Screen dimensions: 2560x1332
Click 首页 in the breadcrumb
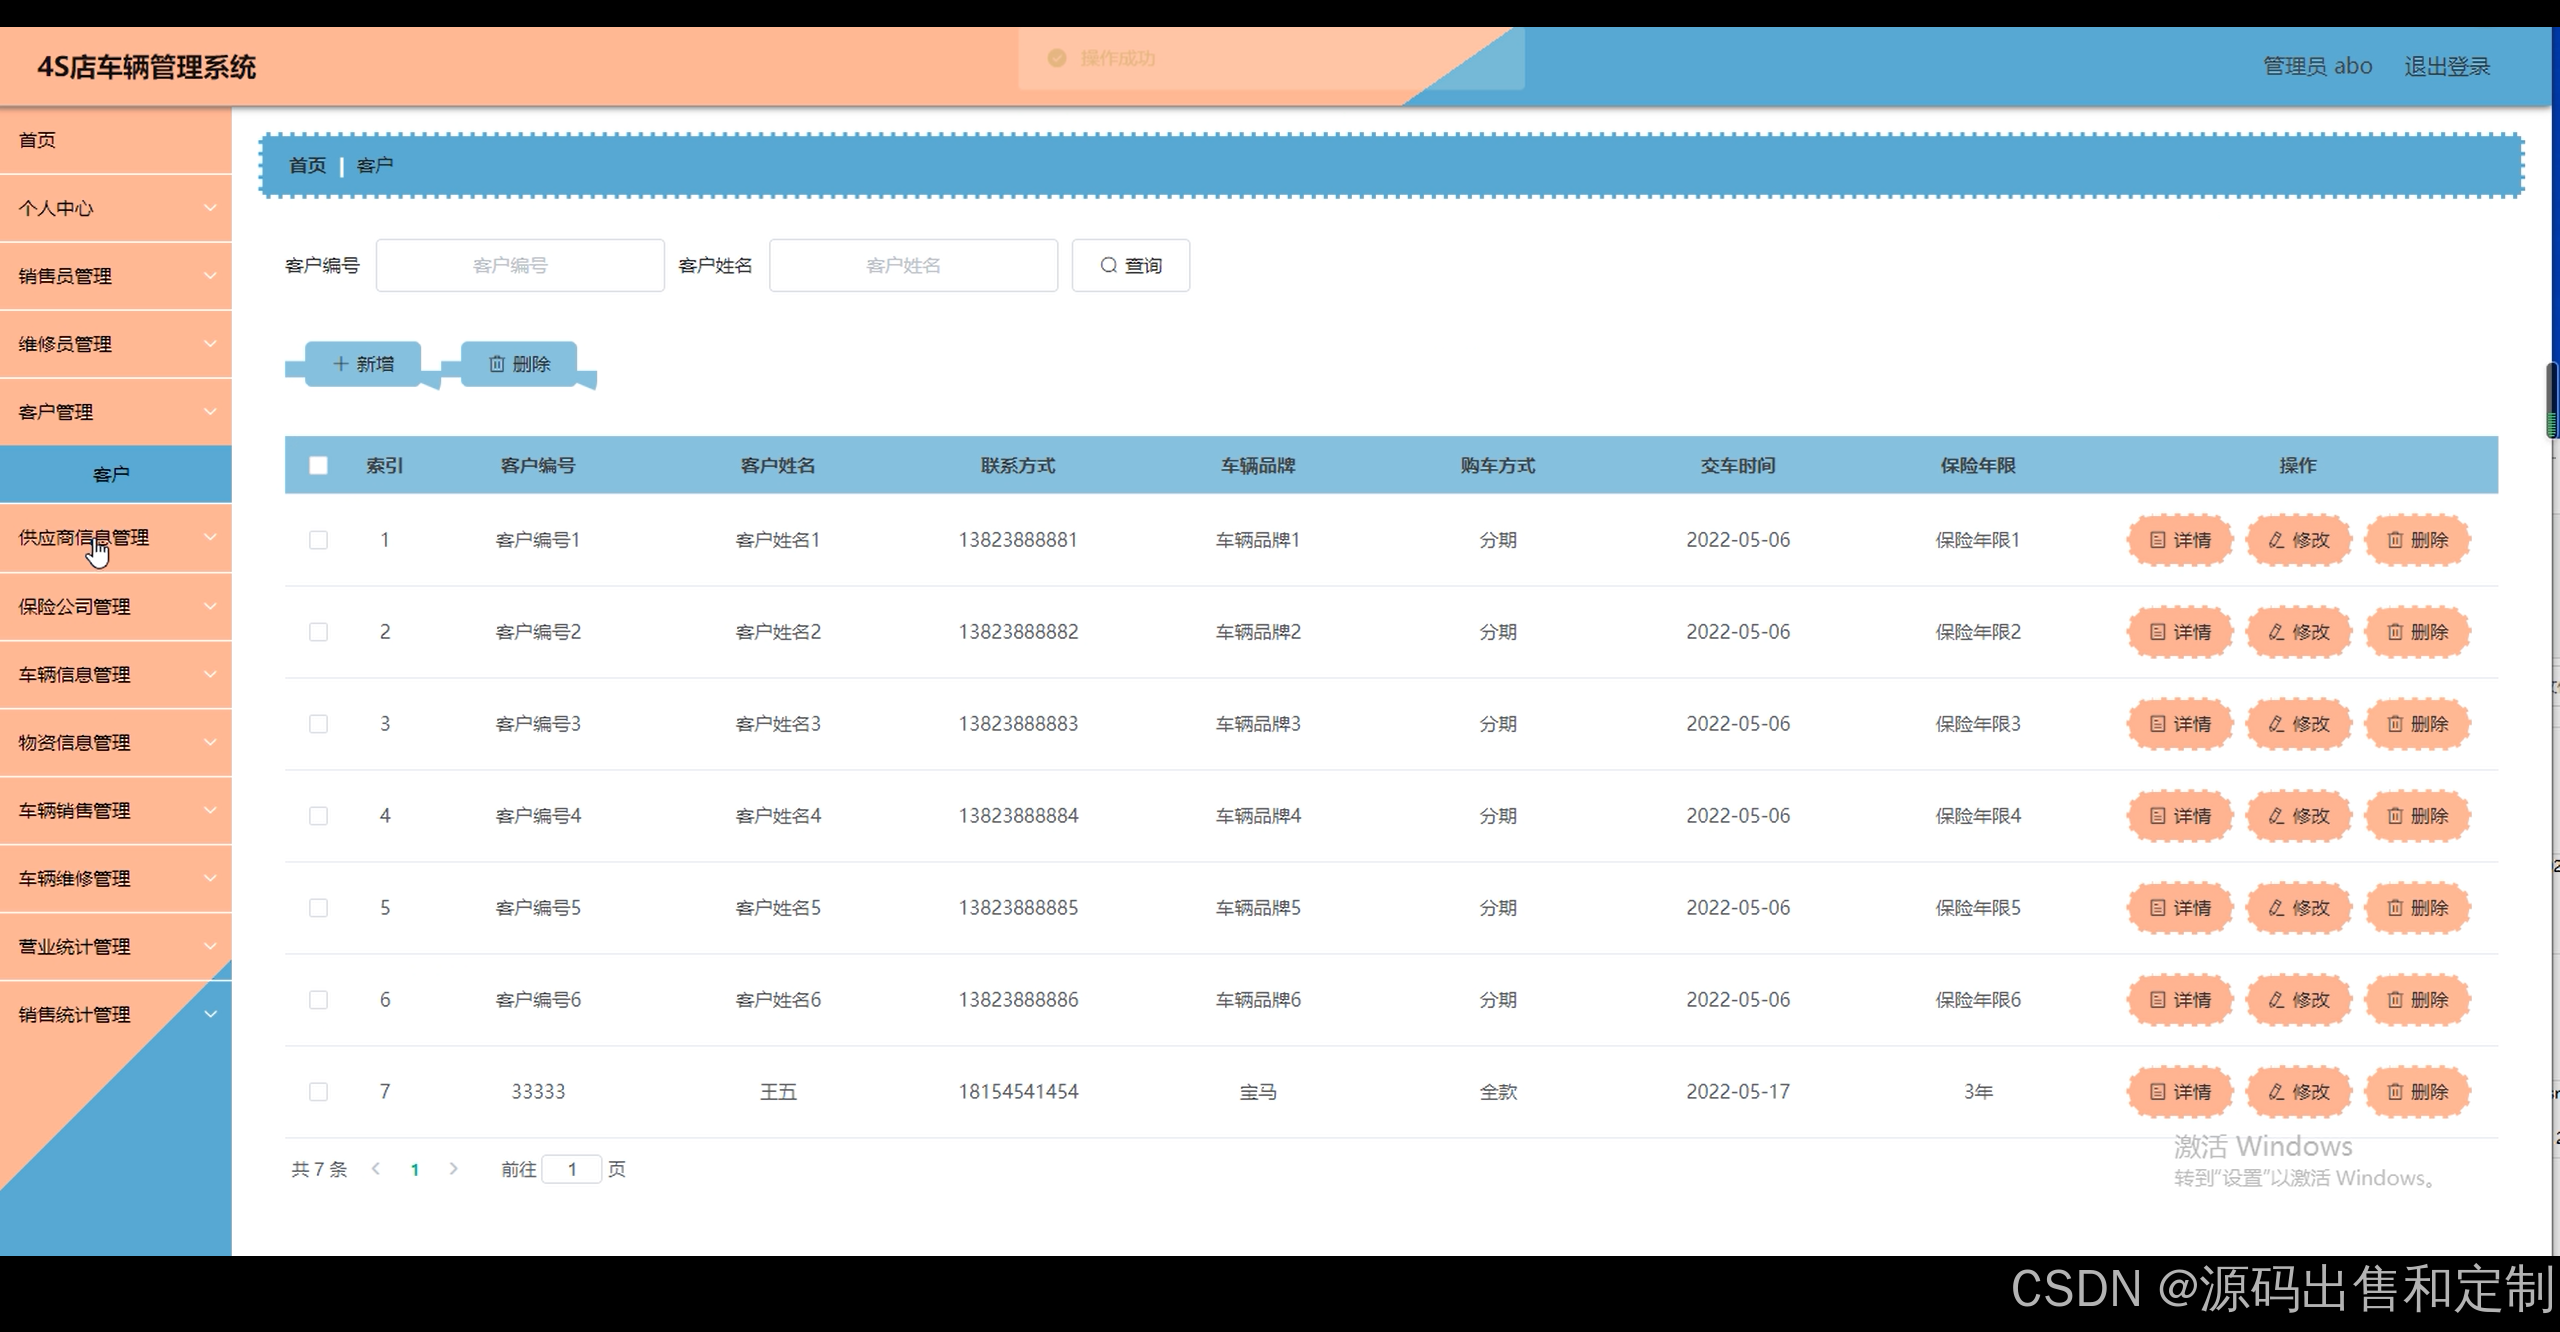tap(307, 166)
